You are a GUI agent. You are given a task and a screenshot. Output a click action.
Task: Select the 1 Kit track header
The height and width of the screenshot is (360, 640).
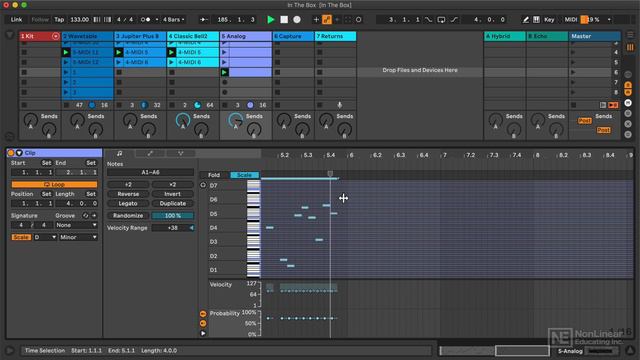pos(40,36)
